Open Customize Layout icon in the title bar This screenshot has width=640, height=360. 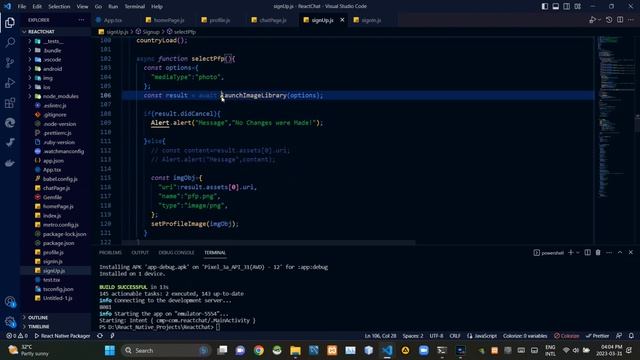pyautogui.click(x=578, y=7)
